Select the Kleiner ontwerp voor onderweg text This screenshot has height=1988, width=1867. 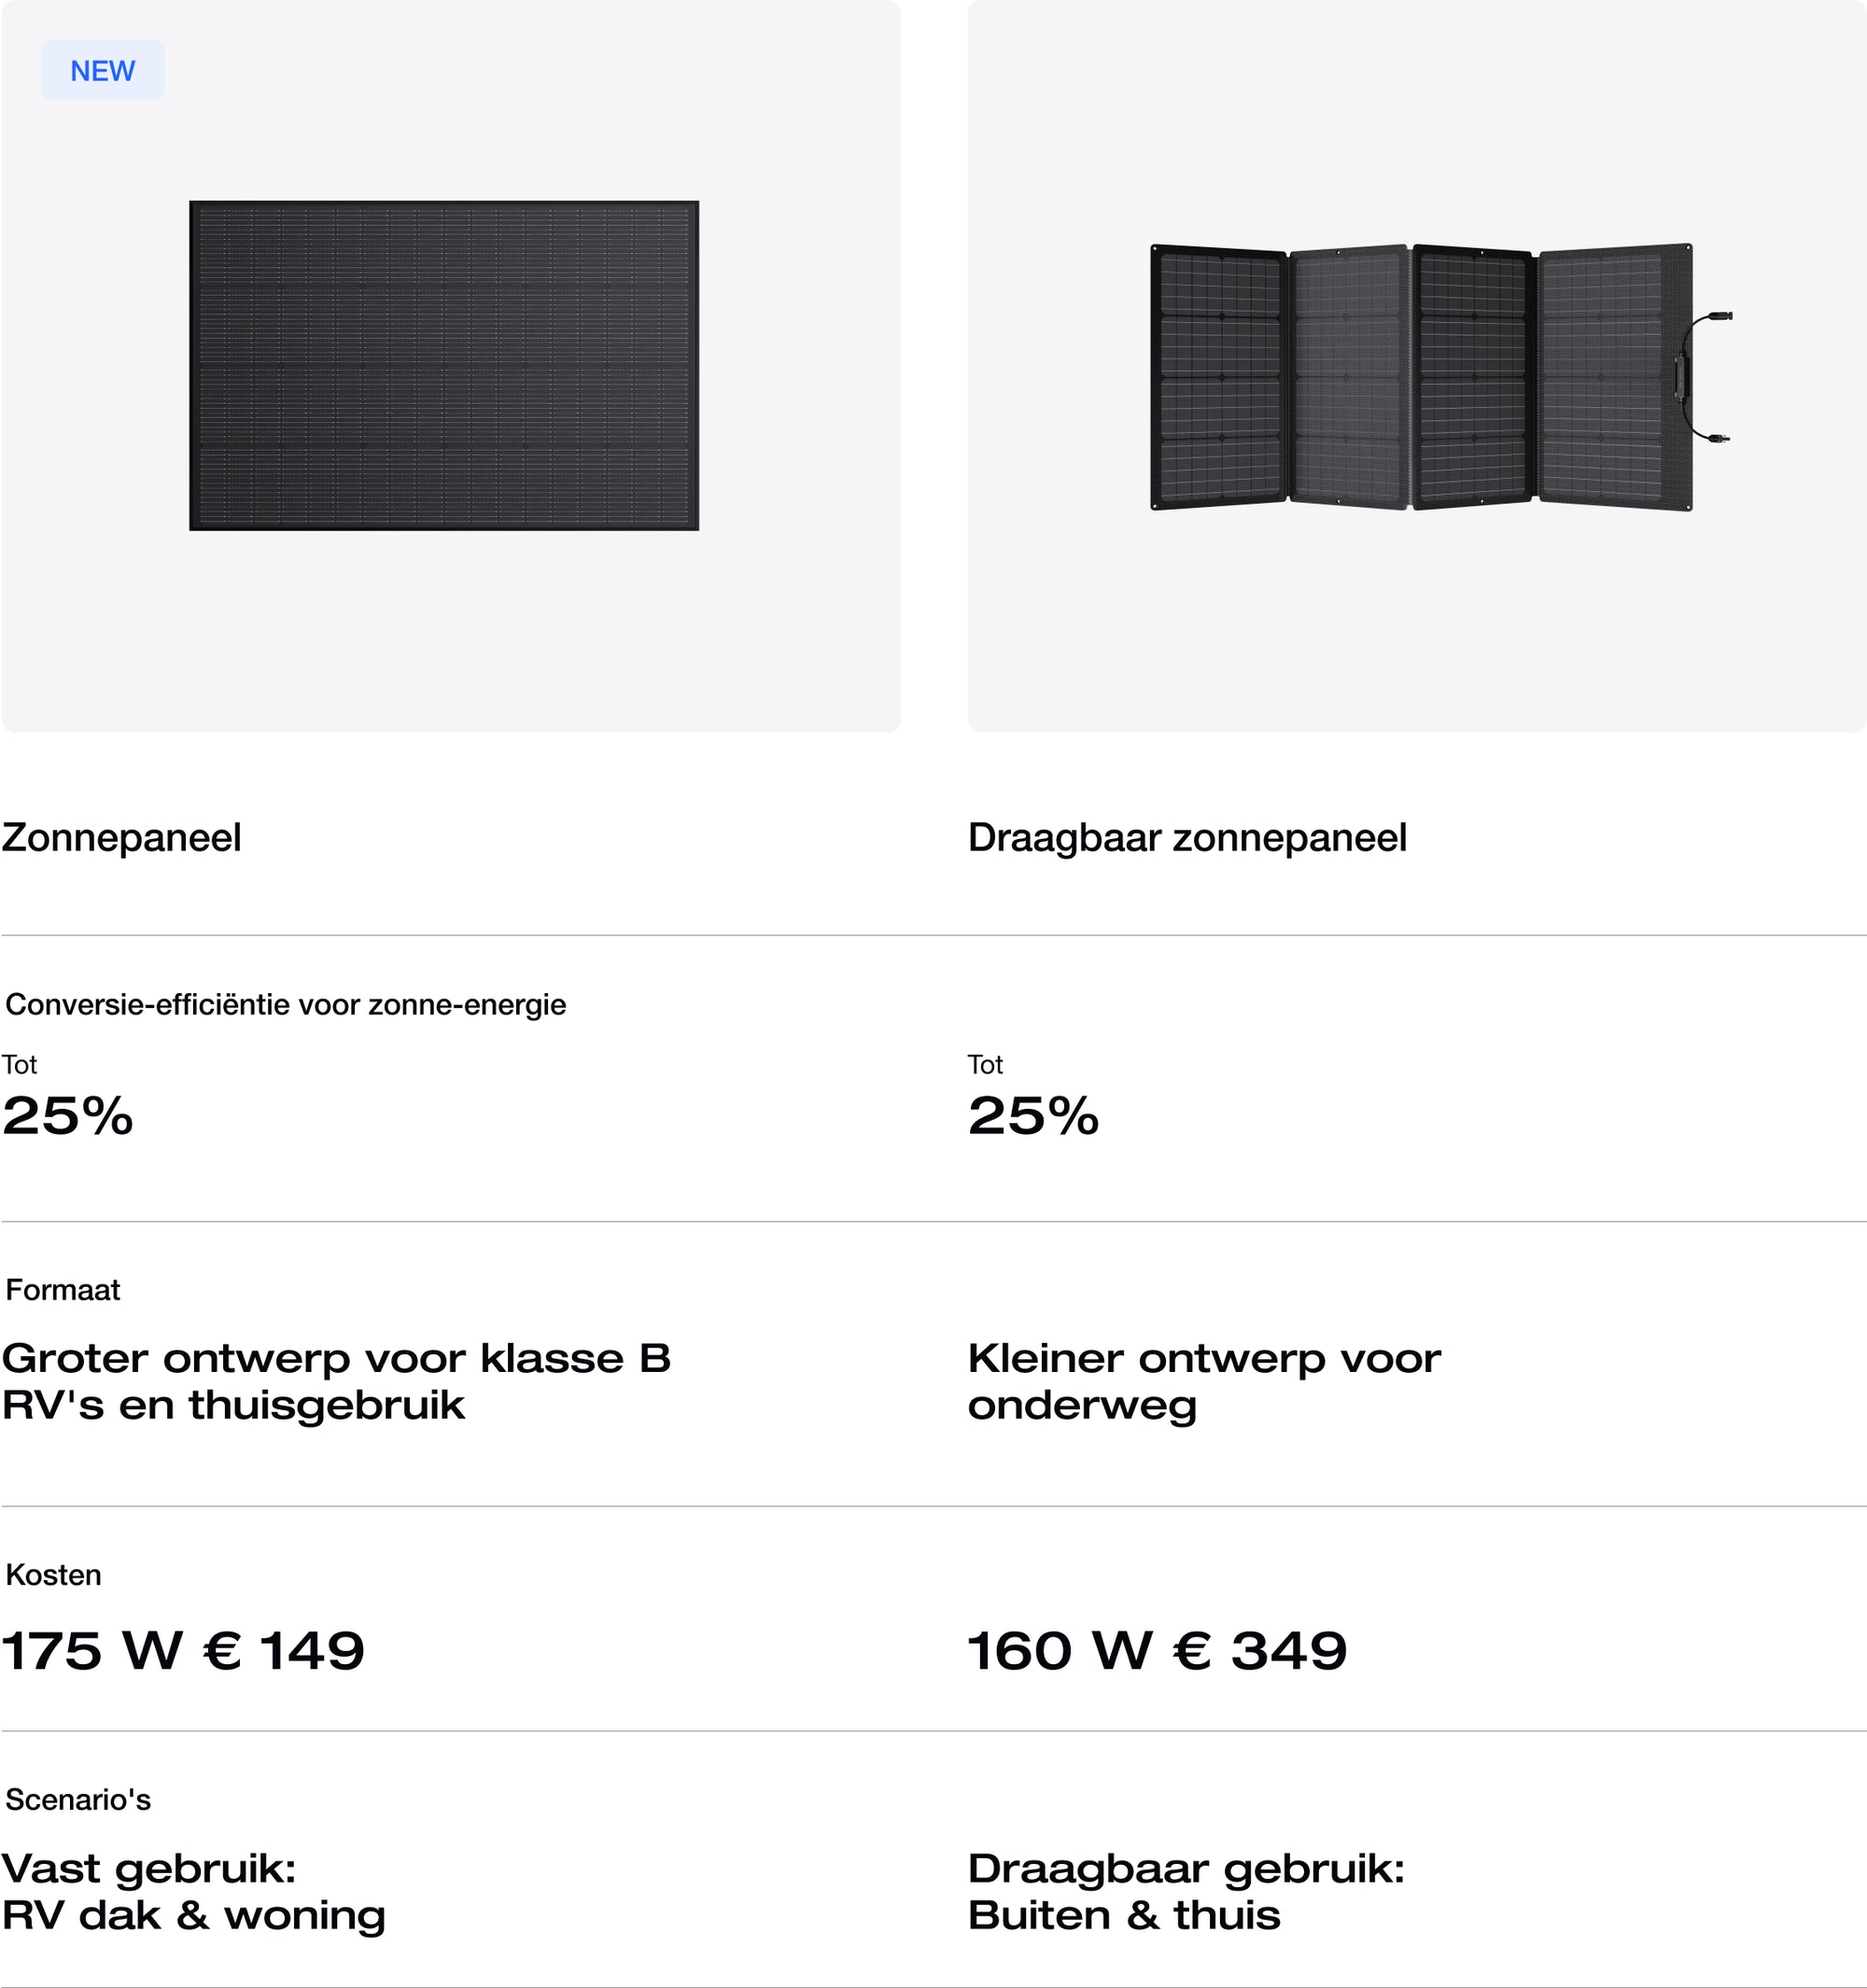1204,1381
